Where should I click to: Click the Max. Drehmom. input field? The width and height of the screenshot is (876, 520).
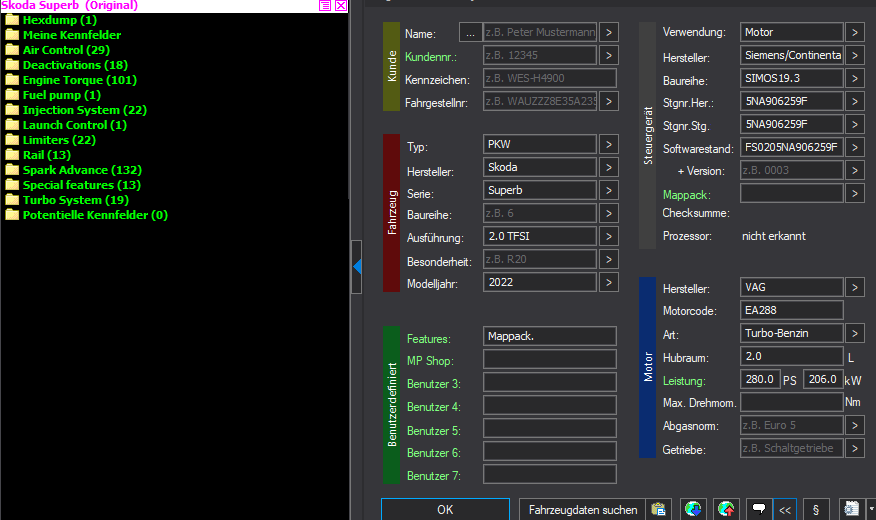[792, 402]
